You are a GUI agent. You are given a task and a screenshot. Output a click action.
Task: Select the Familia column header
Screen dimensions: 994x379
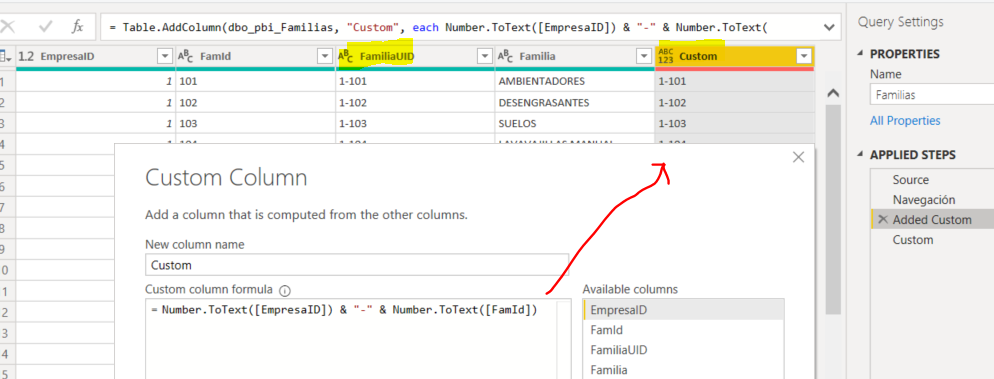click(x=538, y=56)
